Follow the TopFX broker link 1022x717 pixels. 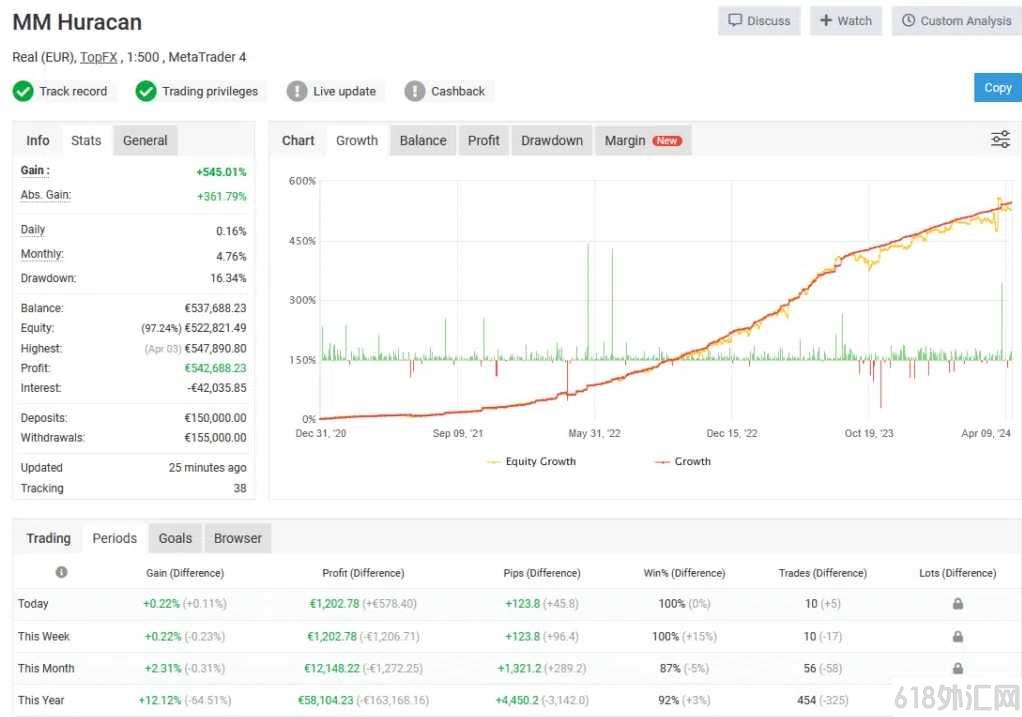pos(98,57)
